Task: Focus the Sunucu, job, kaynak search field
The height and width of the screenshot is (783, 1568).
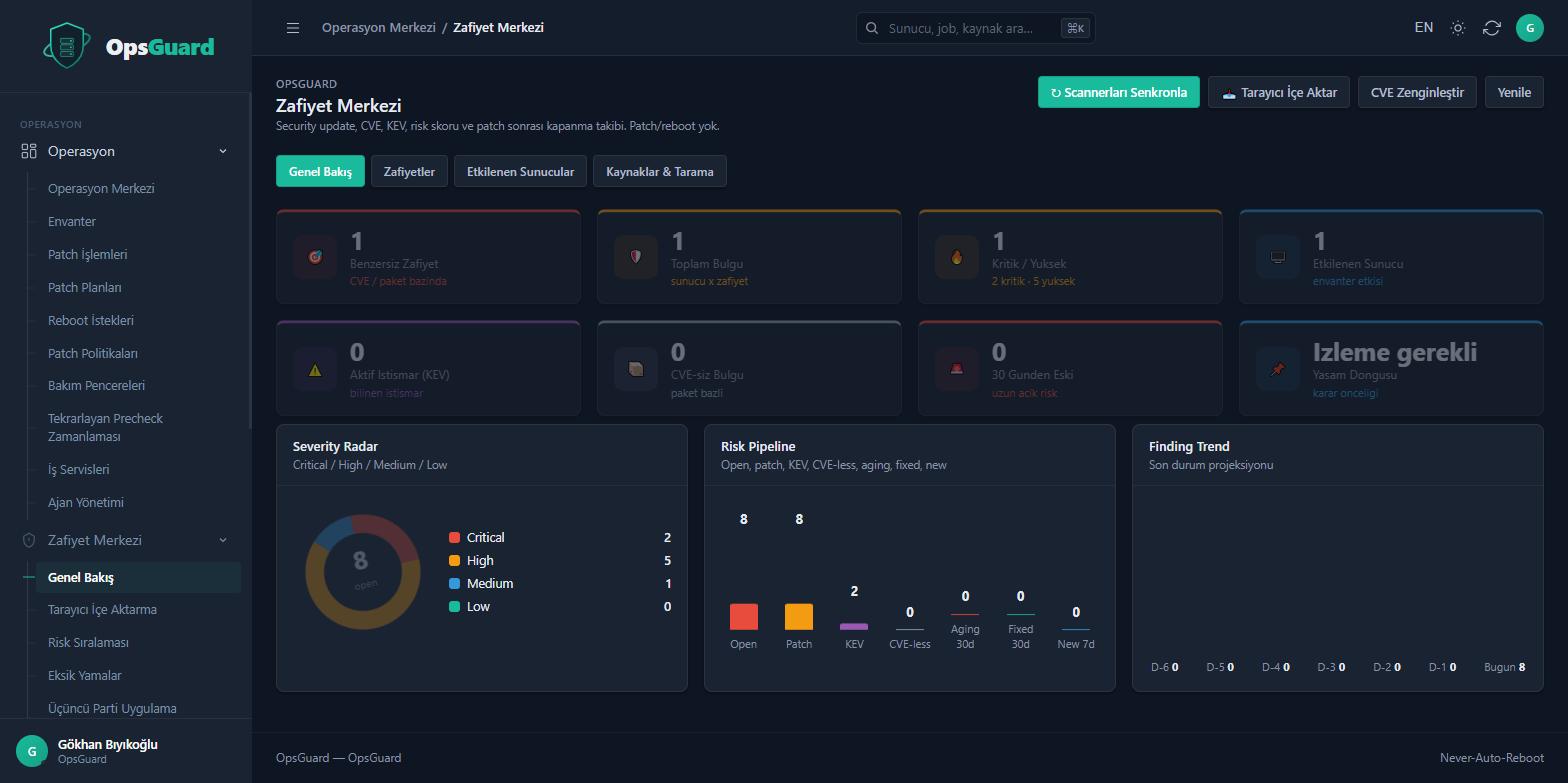Action: coord(975,28)
